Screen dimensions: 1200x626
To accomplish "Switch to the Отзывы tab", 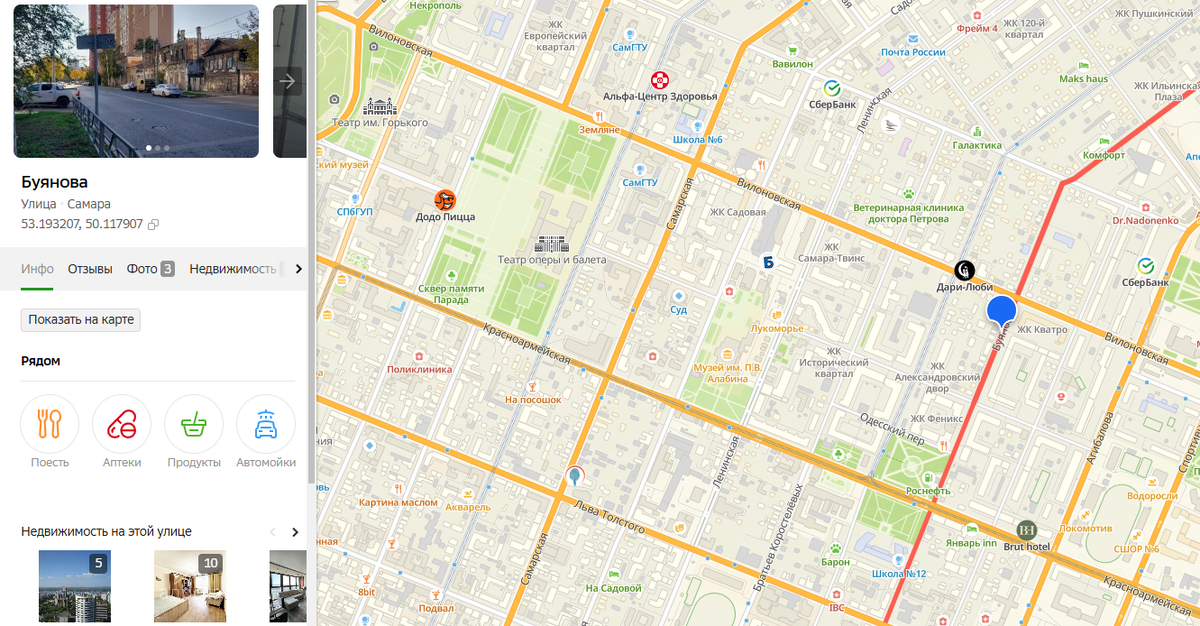I will (90, 269).
